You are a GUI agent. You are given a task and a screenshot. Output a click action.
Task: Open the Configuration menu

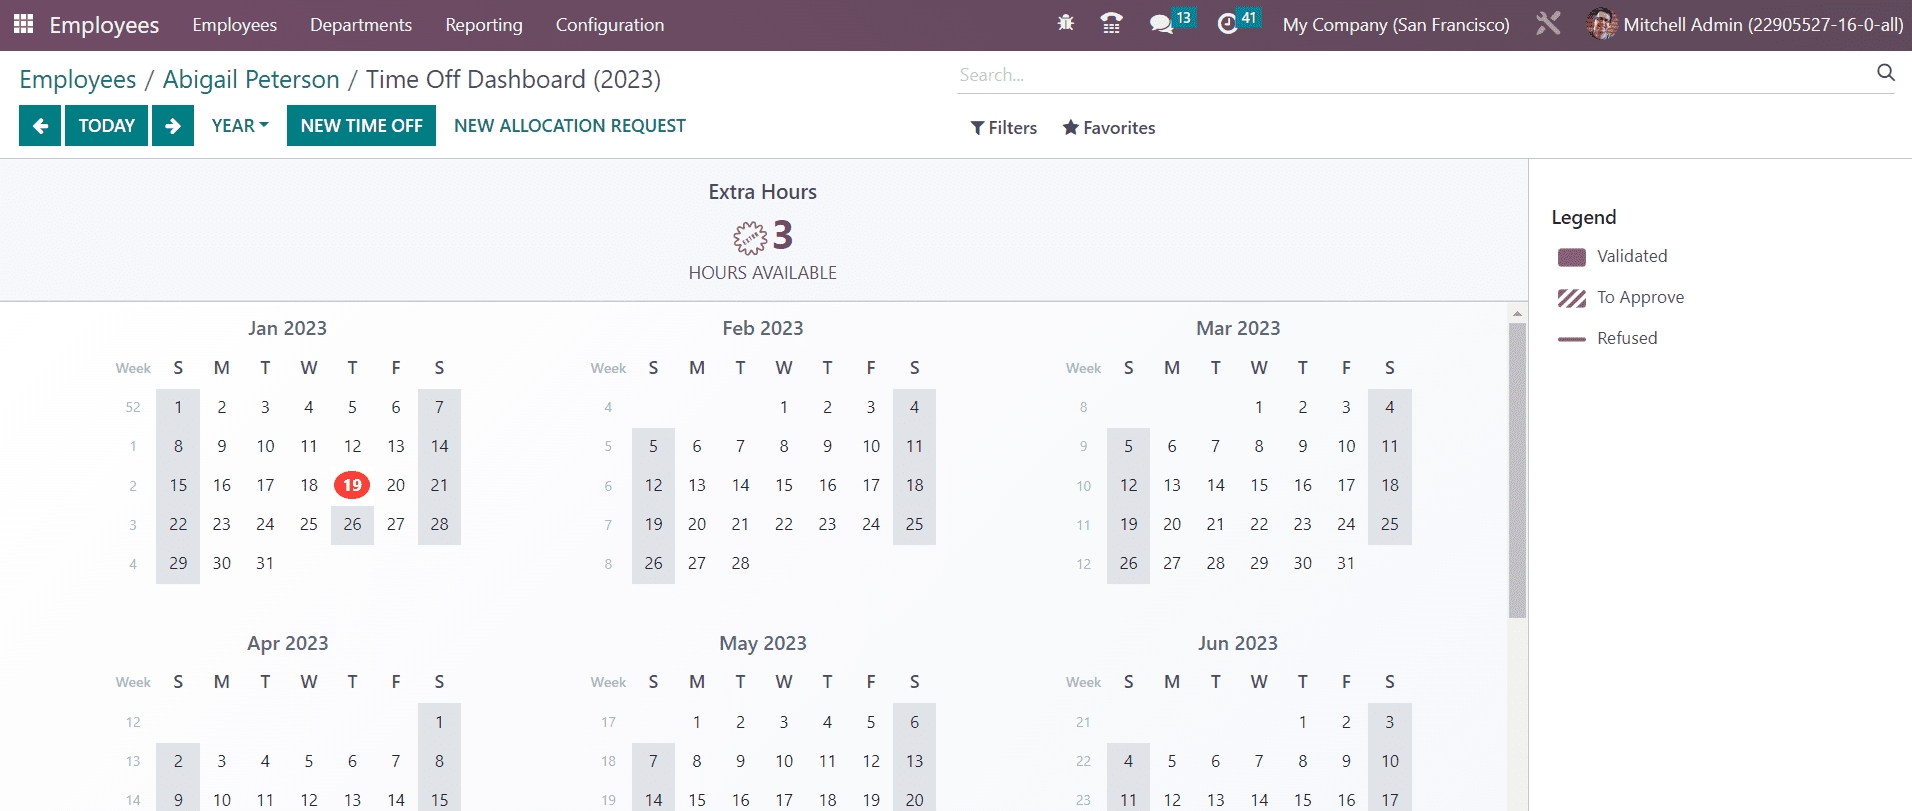[x=609, y=25]
